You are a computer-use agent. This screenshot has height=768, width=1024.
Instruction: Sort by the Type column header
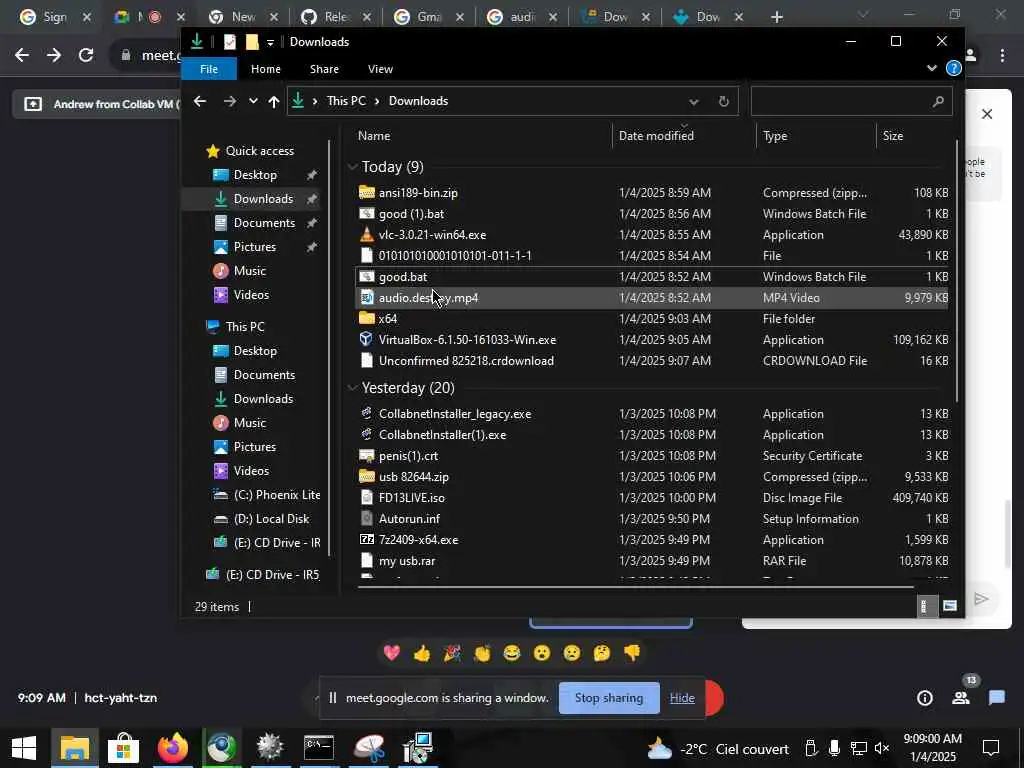click(775, 136)
